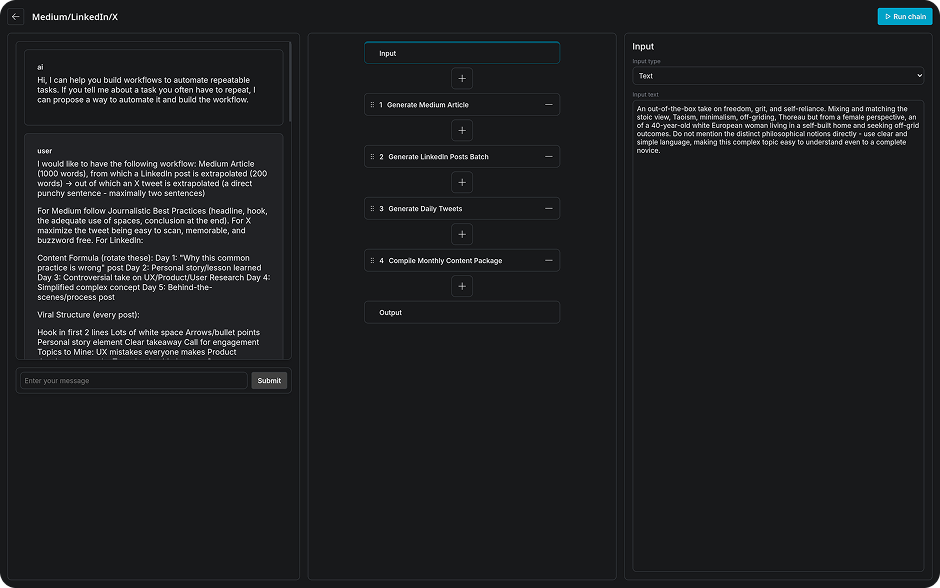The image size is (940, 588).
Task: Click the plus button below Generate LinkedIn Posts Batch
Action: [462, 182]
